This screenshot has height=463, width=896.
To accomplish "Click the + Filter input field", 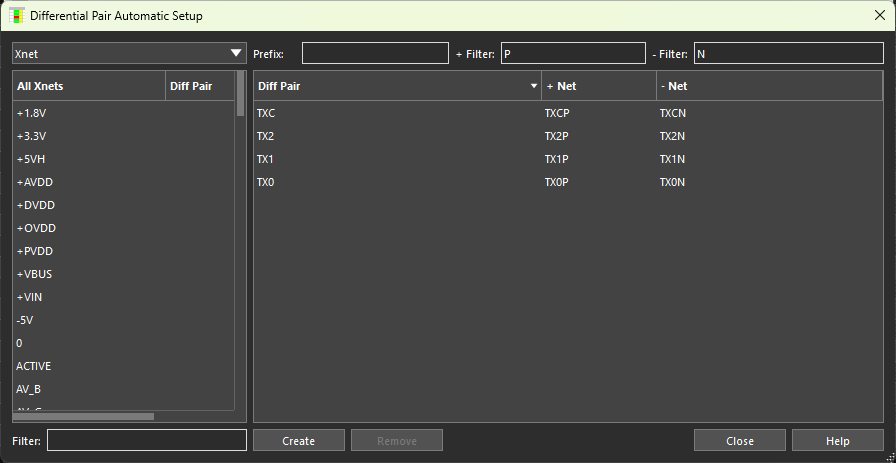I will [573, 54].
